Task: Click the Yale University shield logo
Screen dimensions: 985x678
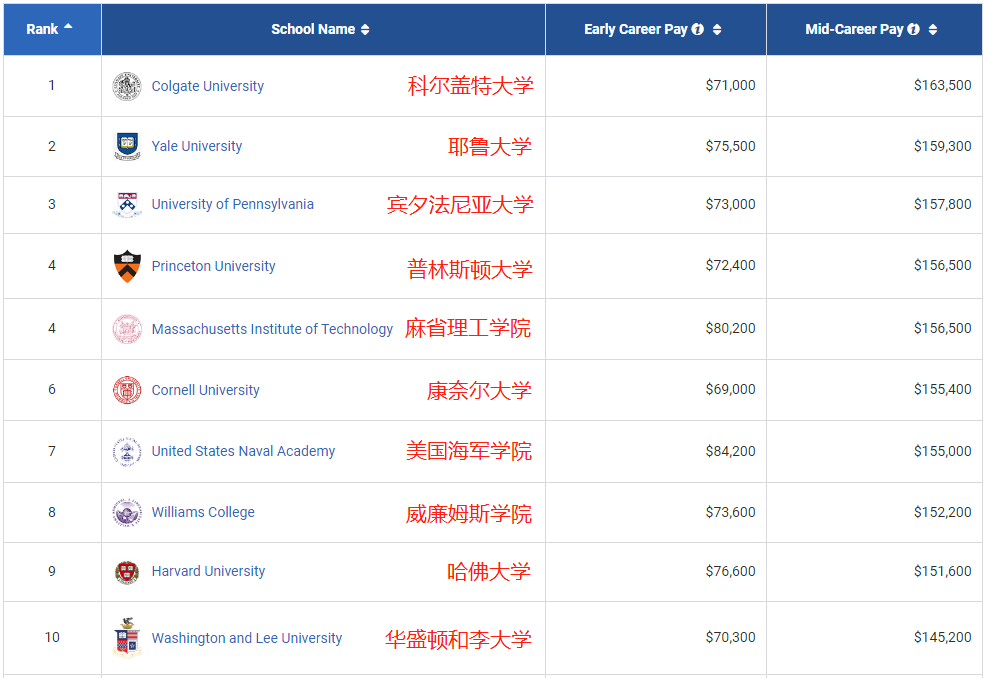Action: [127, 146]
